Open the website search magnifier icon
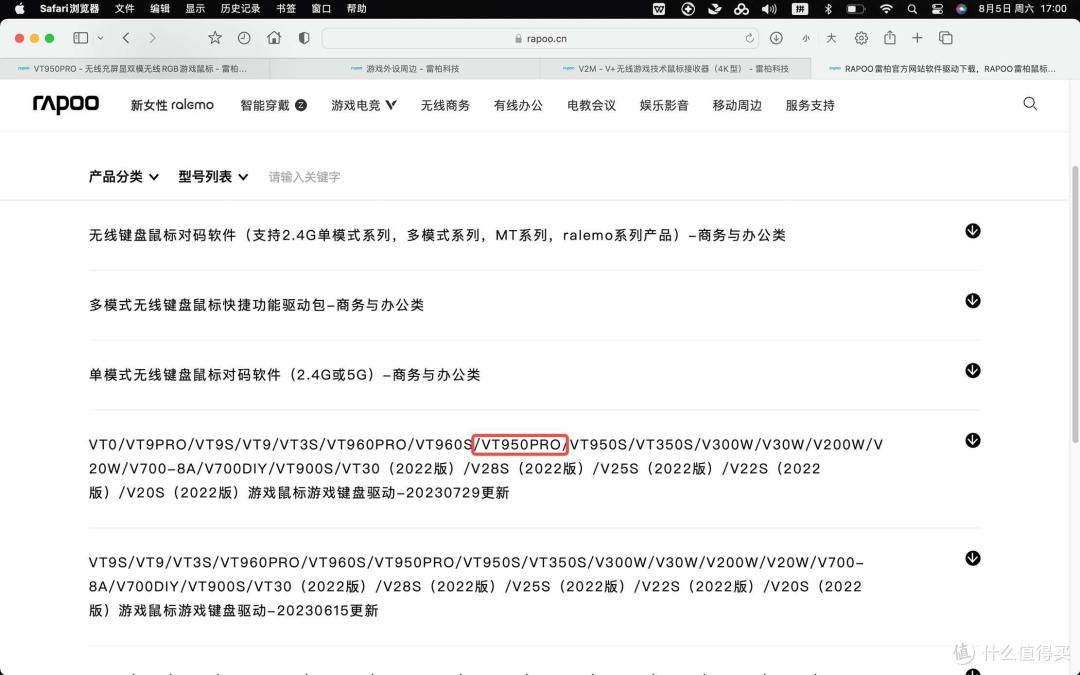This screenshot has height=675, width=1080. (x=1030, y=103)
